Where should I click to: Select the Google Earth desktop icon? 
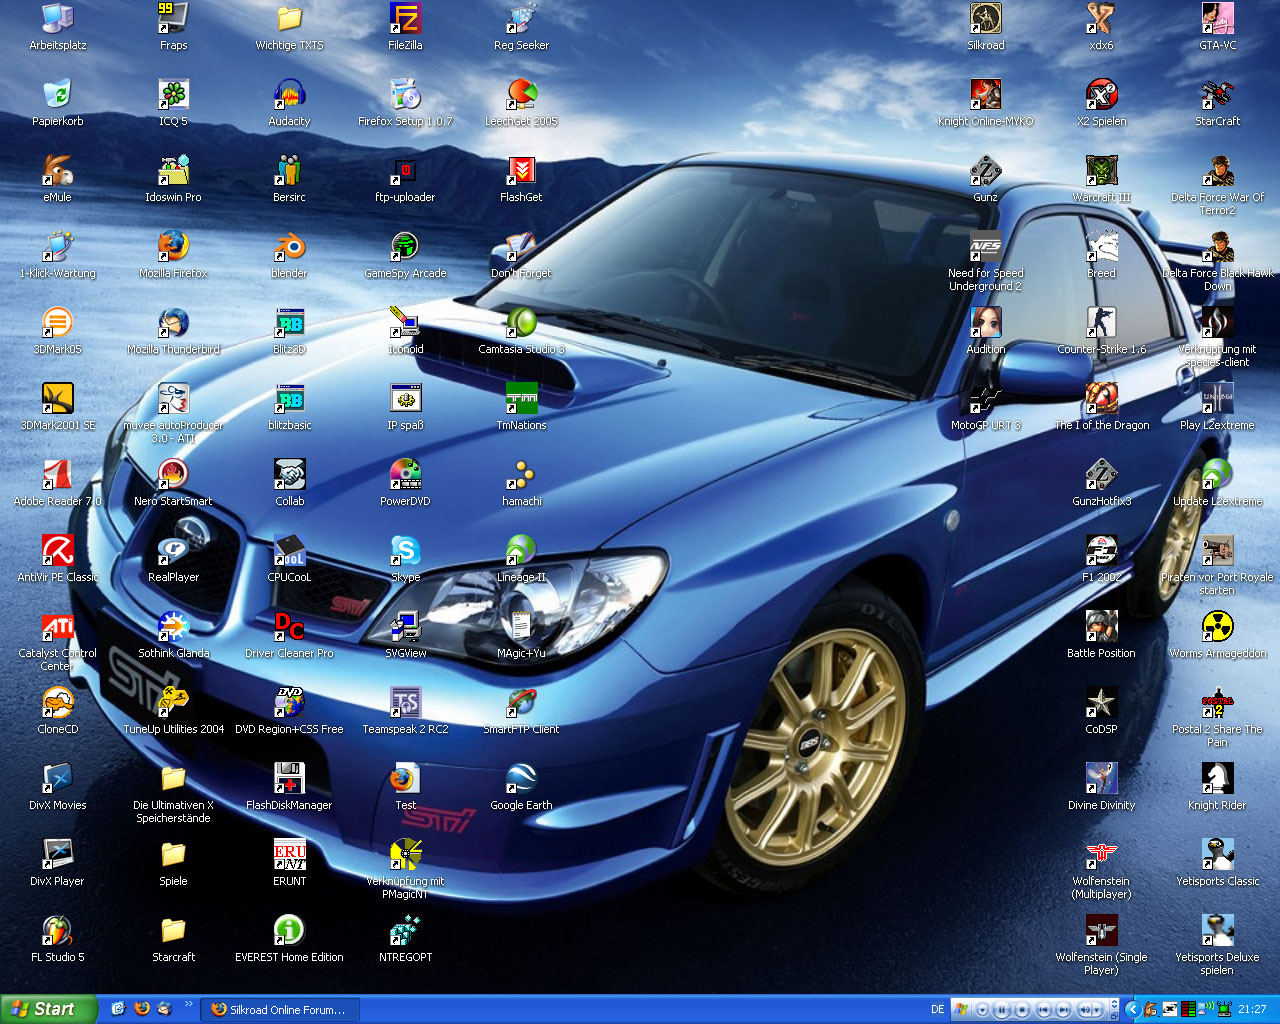click(521, 780)
